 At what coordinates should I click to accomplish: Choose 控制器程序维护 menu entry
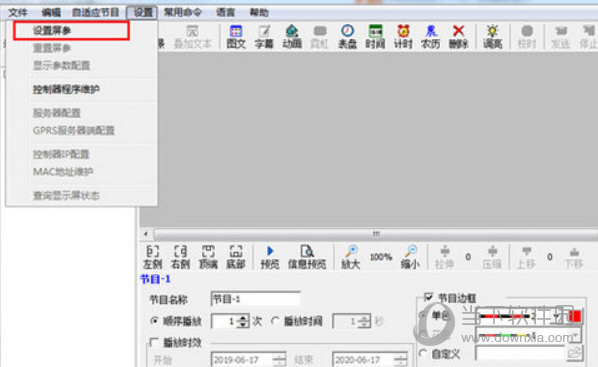pos(66,90)
